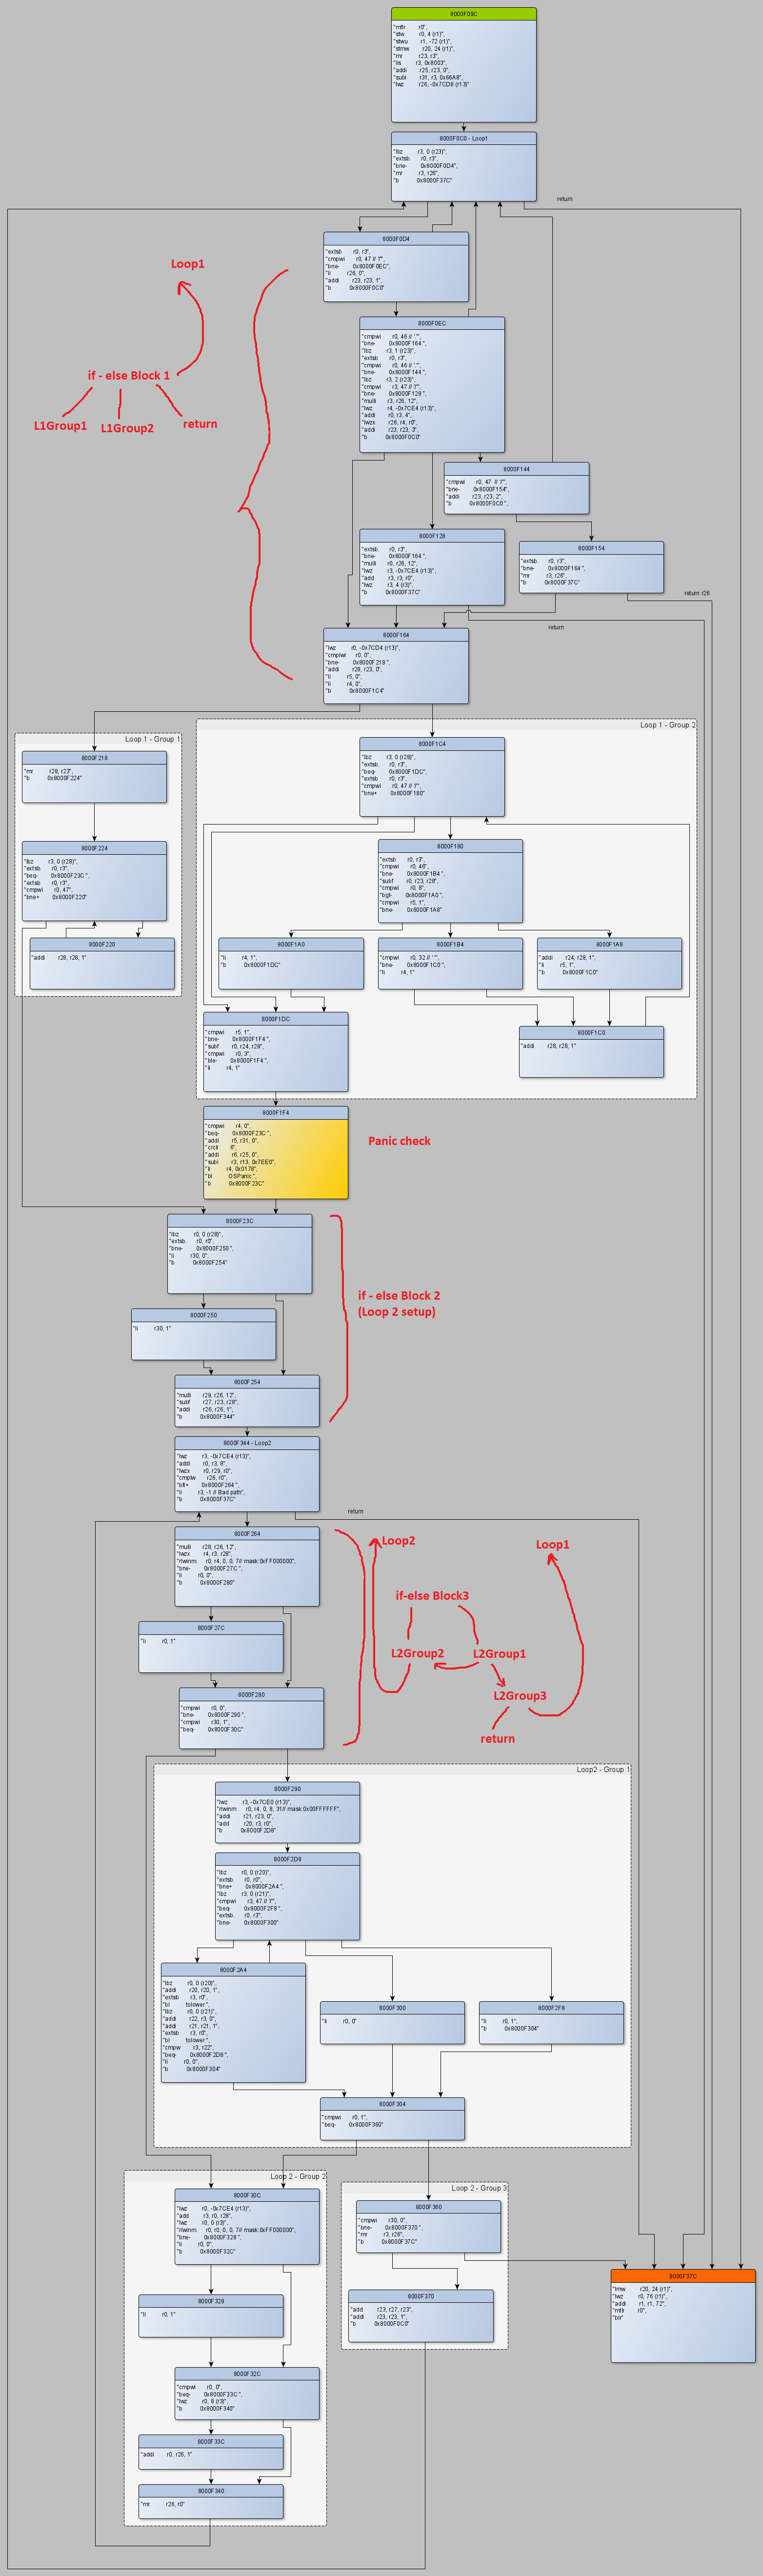This screenshot has width=763, height=2576.
Task: Select the 8000F2A4 block
Action: pyautogui.click(x=233, y=2023)
